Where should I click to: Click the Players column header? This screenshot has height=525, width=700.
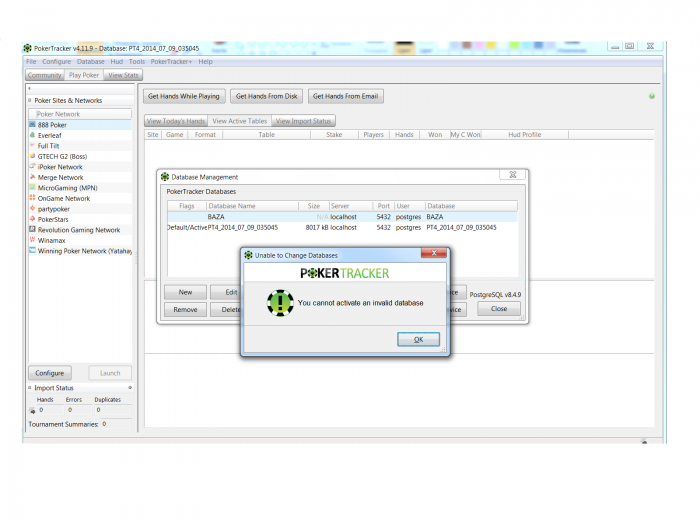[x=374, y=134]
